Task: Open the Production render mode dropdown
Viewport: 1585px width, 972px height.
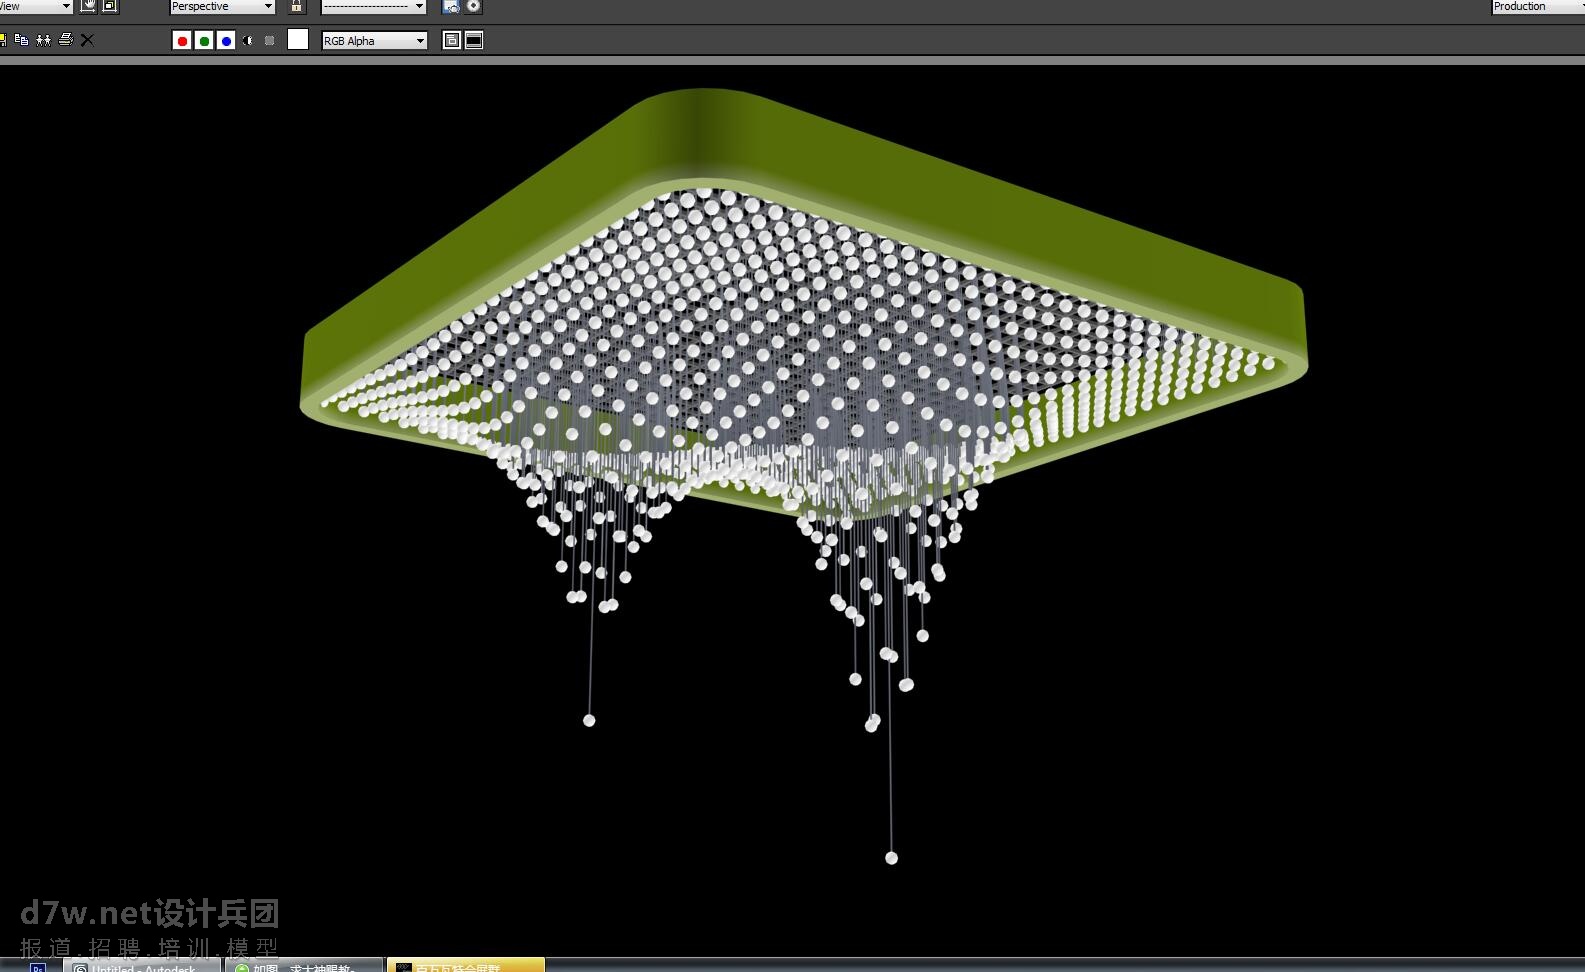Action: tap(1538, 7)
